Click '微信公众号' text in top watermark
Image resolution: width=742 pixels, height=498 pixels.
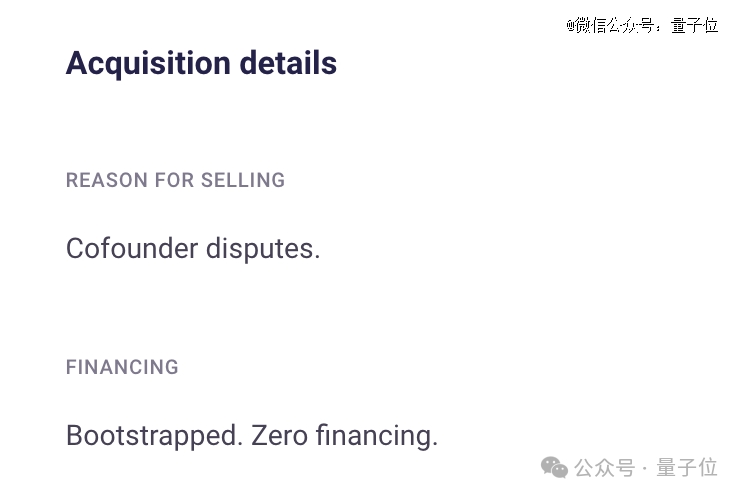(615, 25)
